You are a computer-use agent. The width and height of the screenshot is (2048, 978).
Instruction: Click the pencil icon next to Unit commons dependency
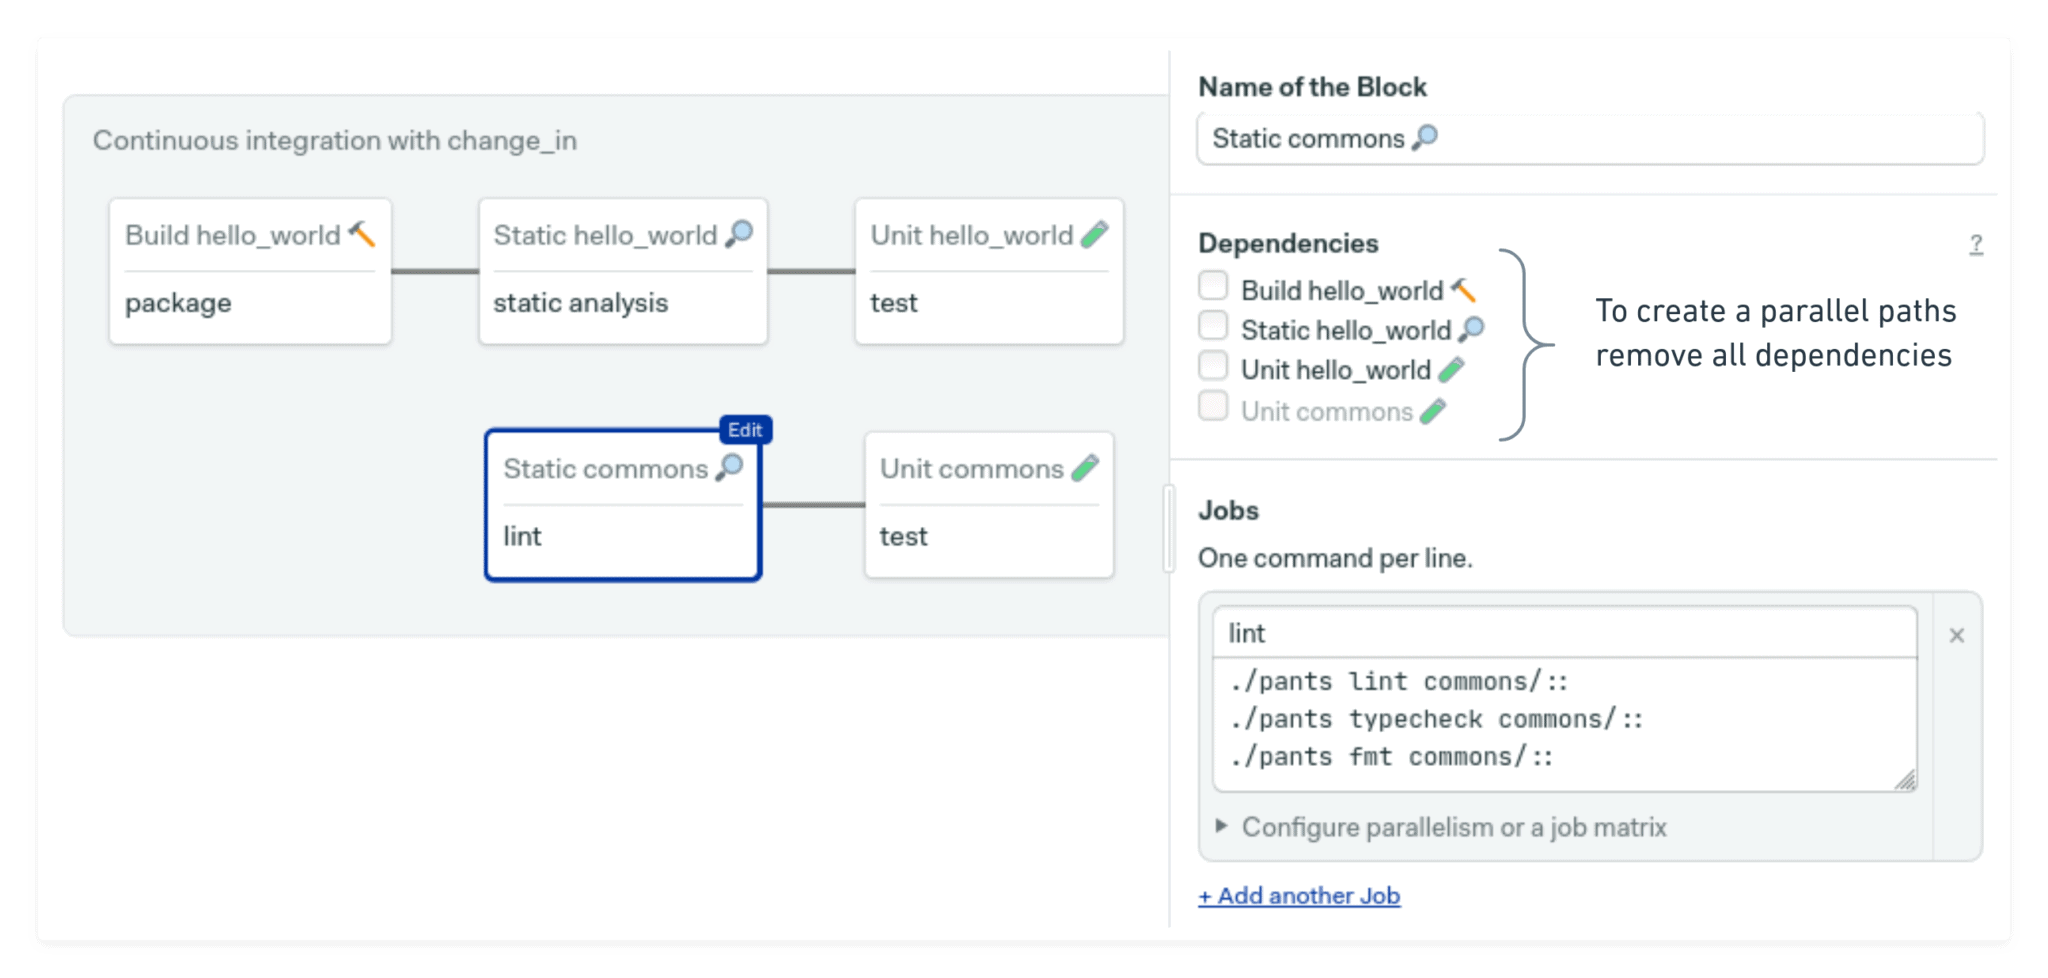coord(1435,409)
